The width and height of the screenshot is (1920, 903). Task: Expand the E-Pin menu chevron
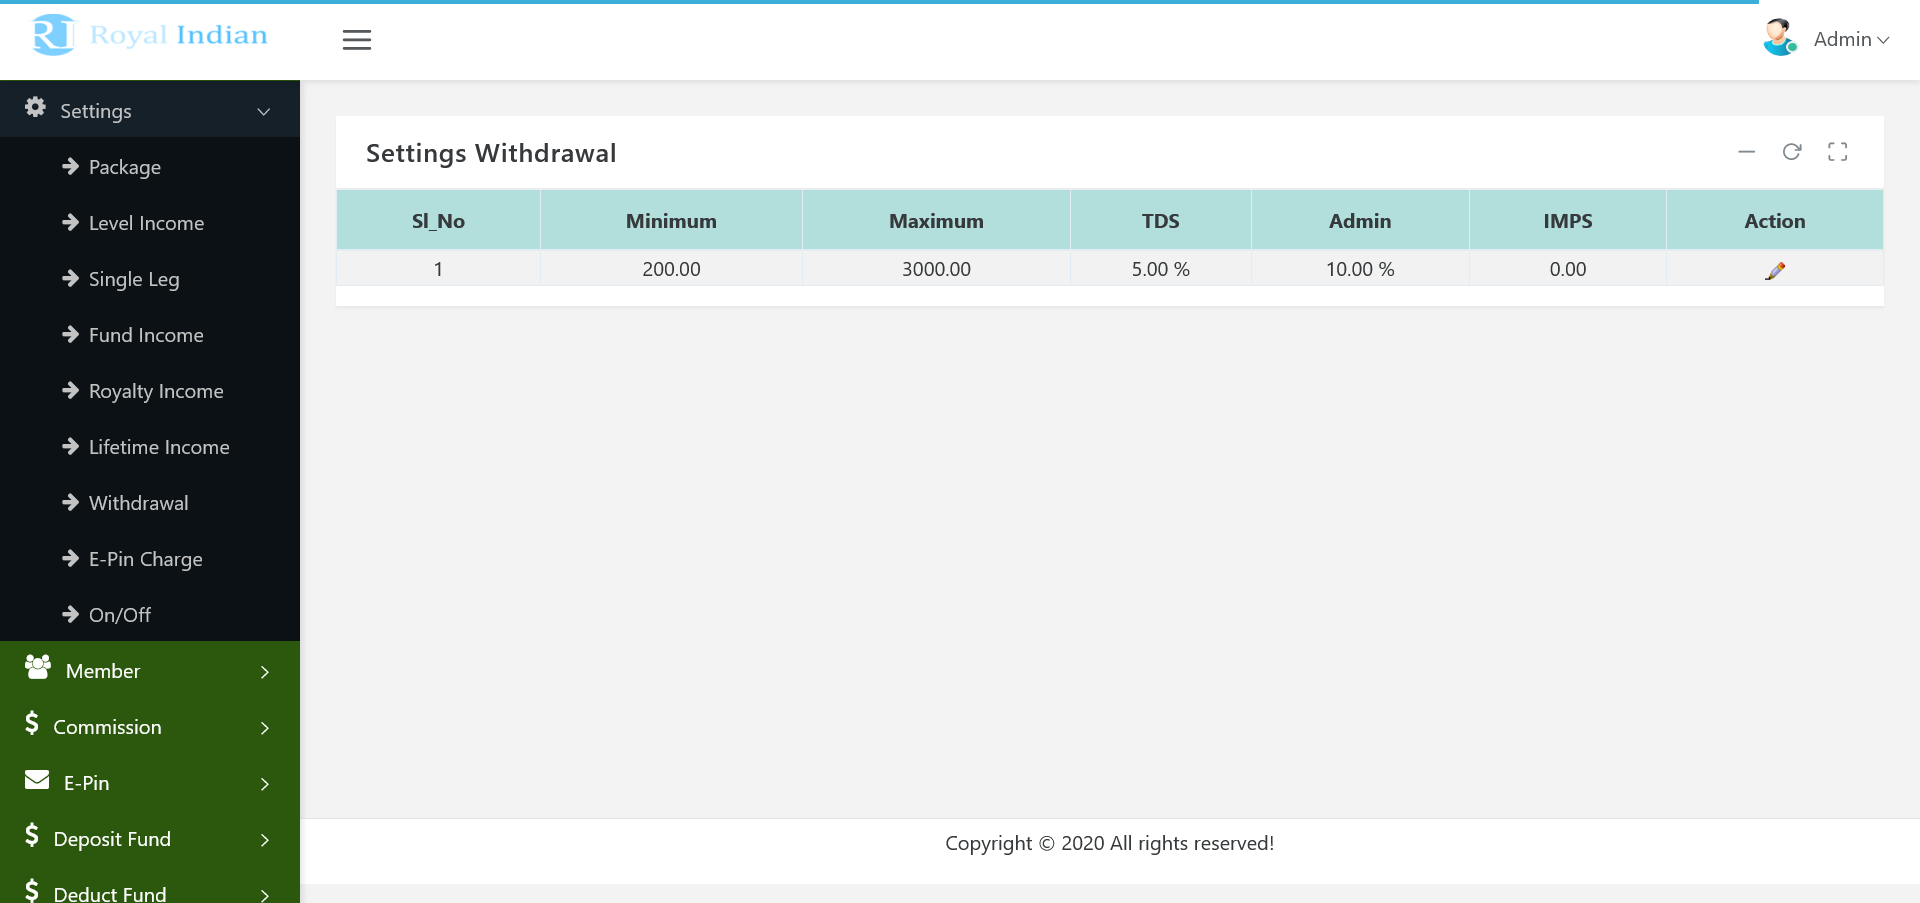point(265,784)
